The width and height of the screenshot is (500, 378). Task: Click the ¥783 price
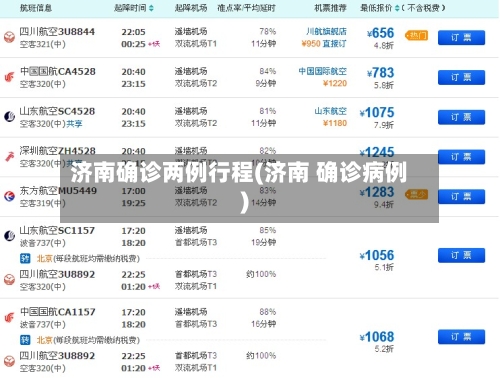(381, 73)
